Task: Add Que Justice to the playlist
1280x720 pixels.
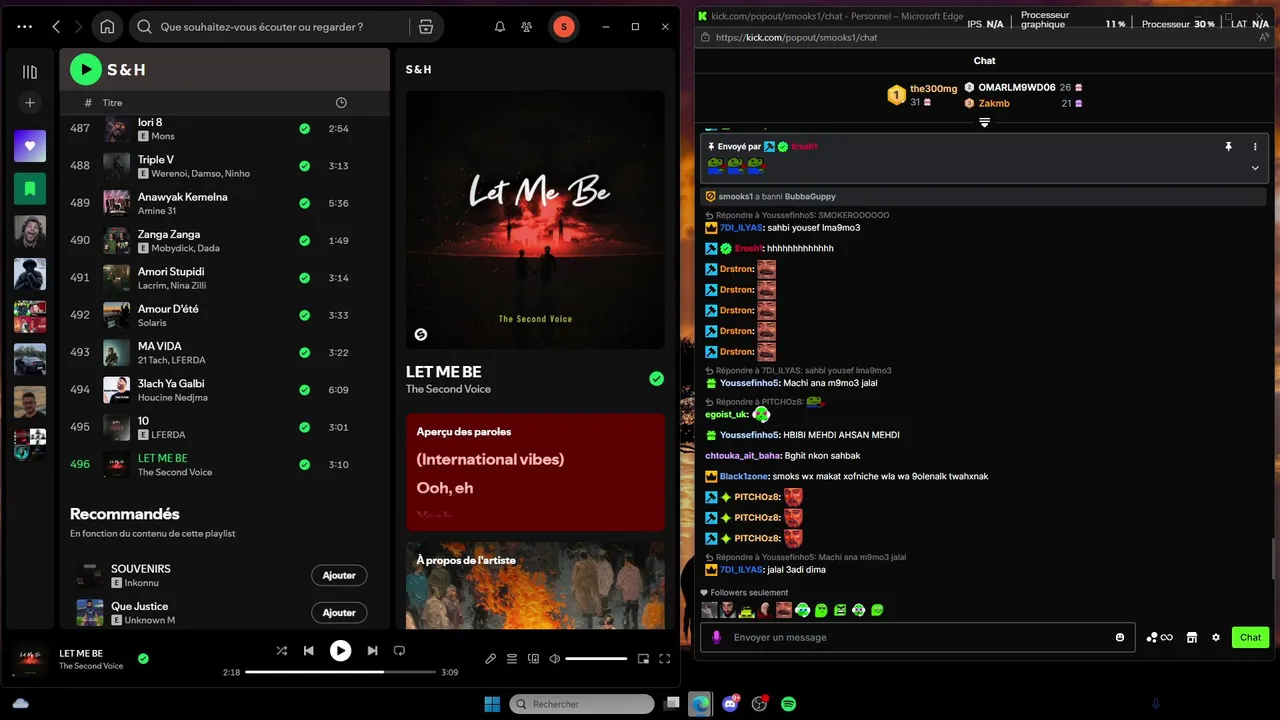Action: coord(339,612)
